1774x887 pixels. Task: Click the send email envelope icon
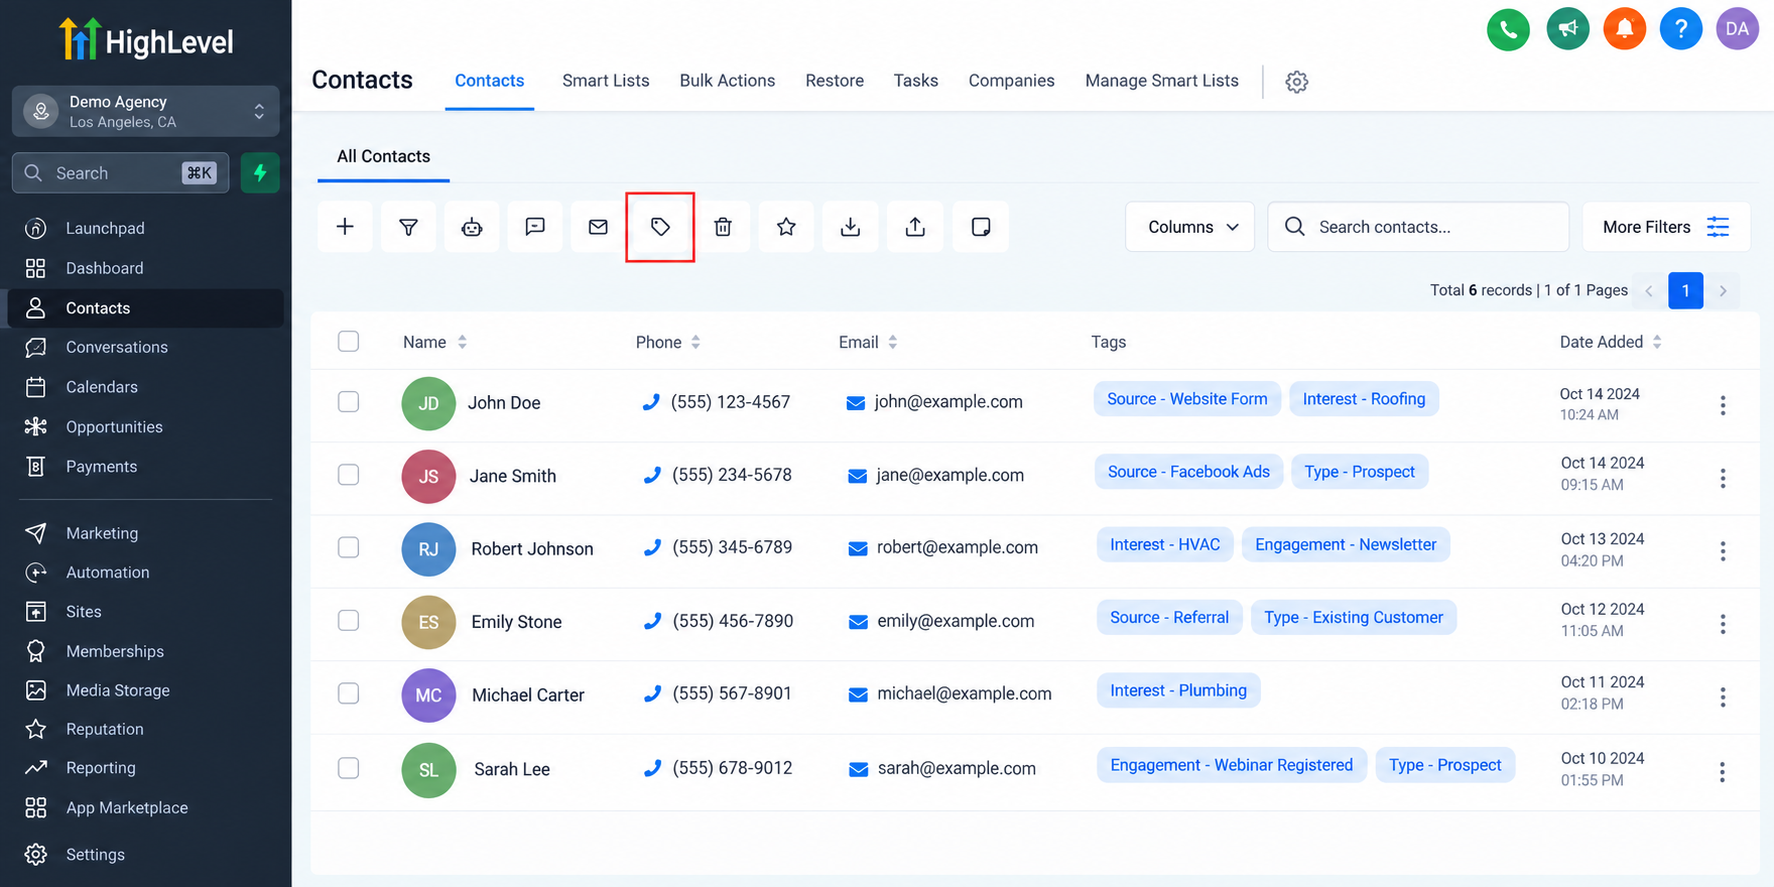coord(598,227)
